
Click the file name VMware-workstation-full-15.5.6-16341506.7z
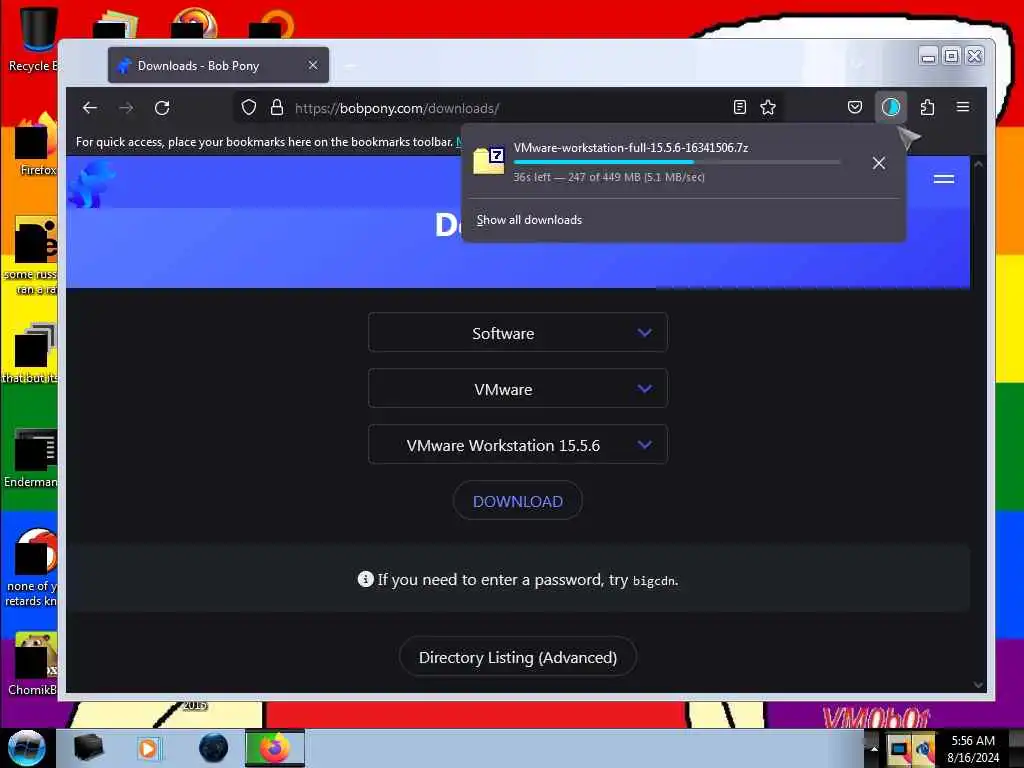point(631,148)
